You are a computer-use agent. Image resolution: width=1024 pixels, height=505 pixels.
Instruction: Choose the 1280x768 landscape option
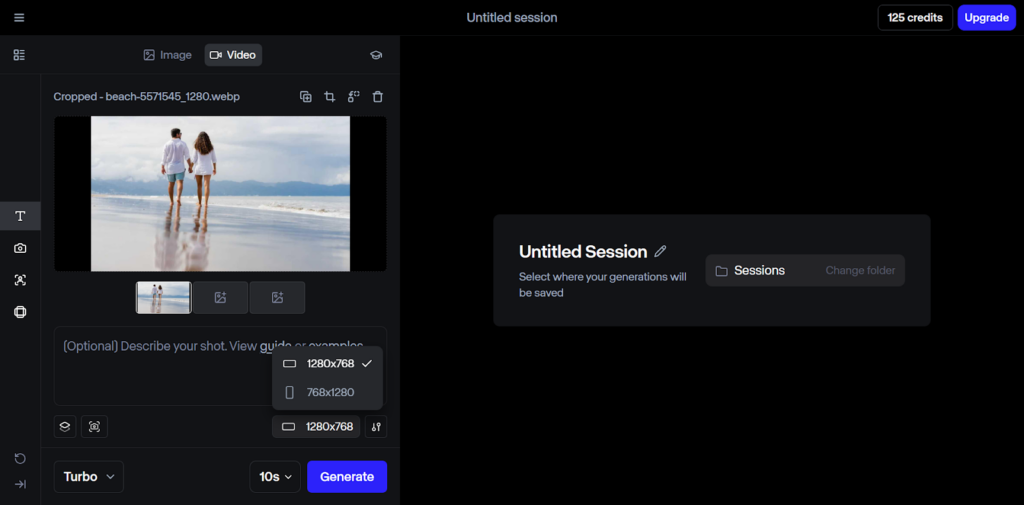click(x=327, y=363)
